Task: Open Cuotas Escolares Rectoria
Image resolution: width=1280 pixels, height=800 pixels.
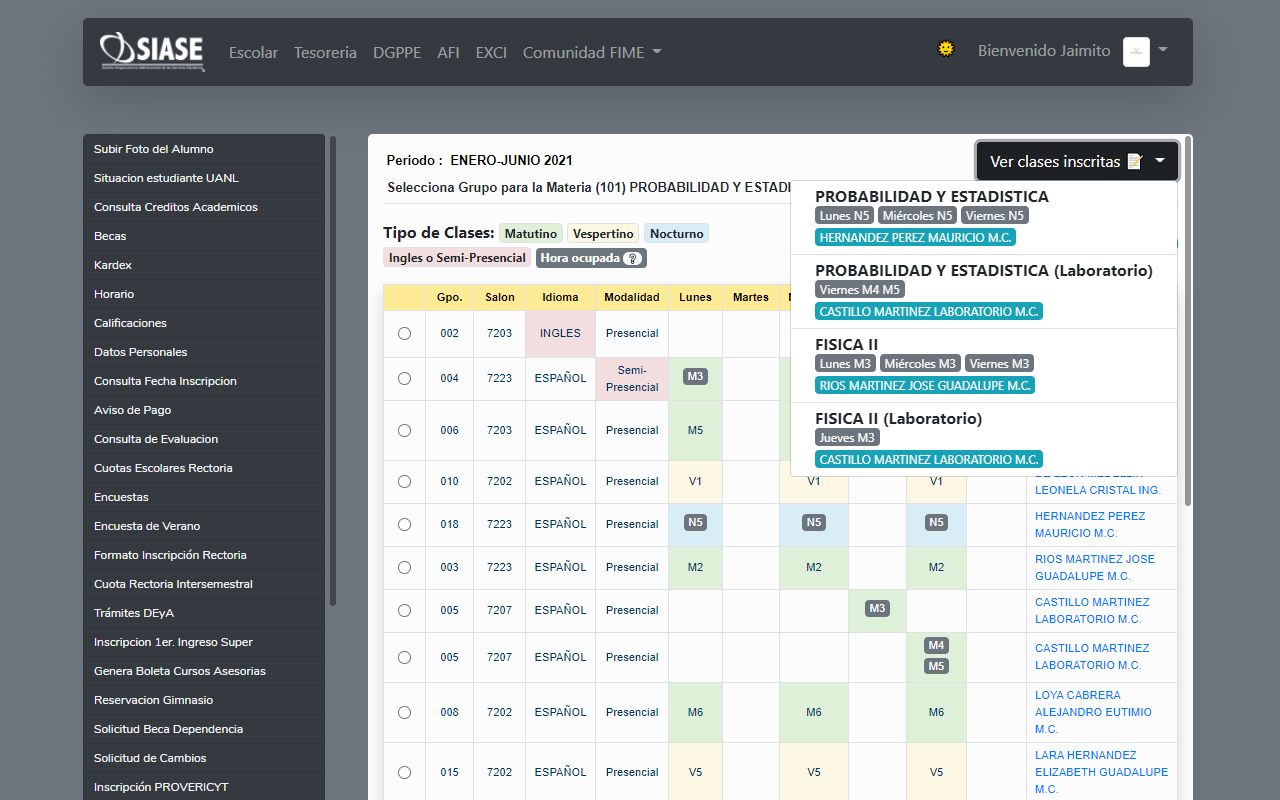Action: pos(204,468)
